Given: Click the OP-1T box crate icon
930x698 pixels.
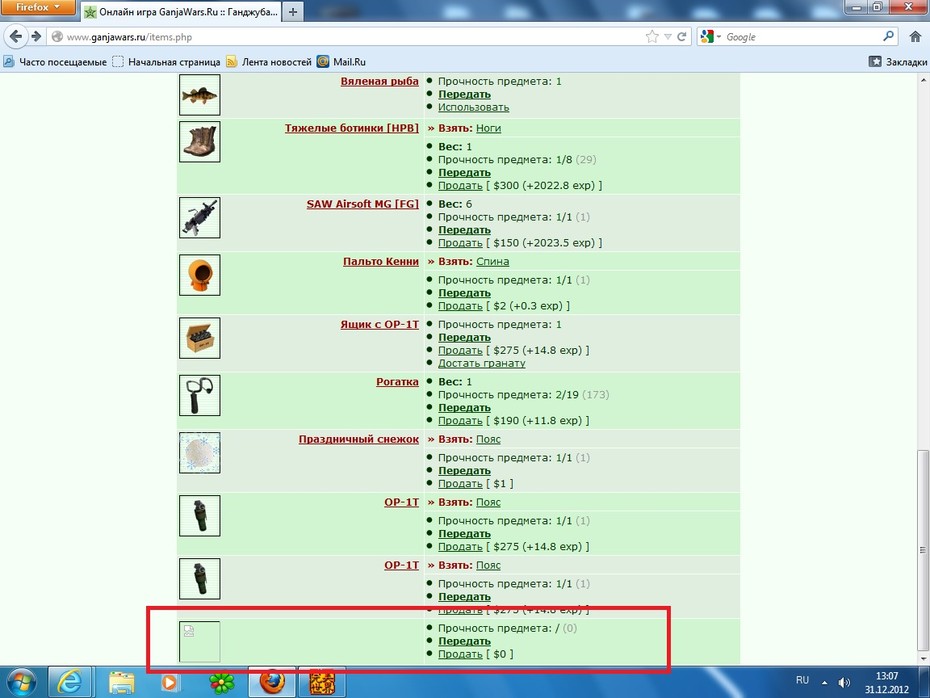Looking at the screenshot, I should click(200, 338).
